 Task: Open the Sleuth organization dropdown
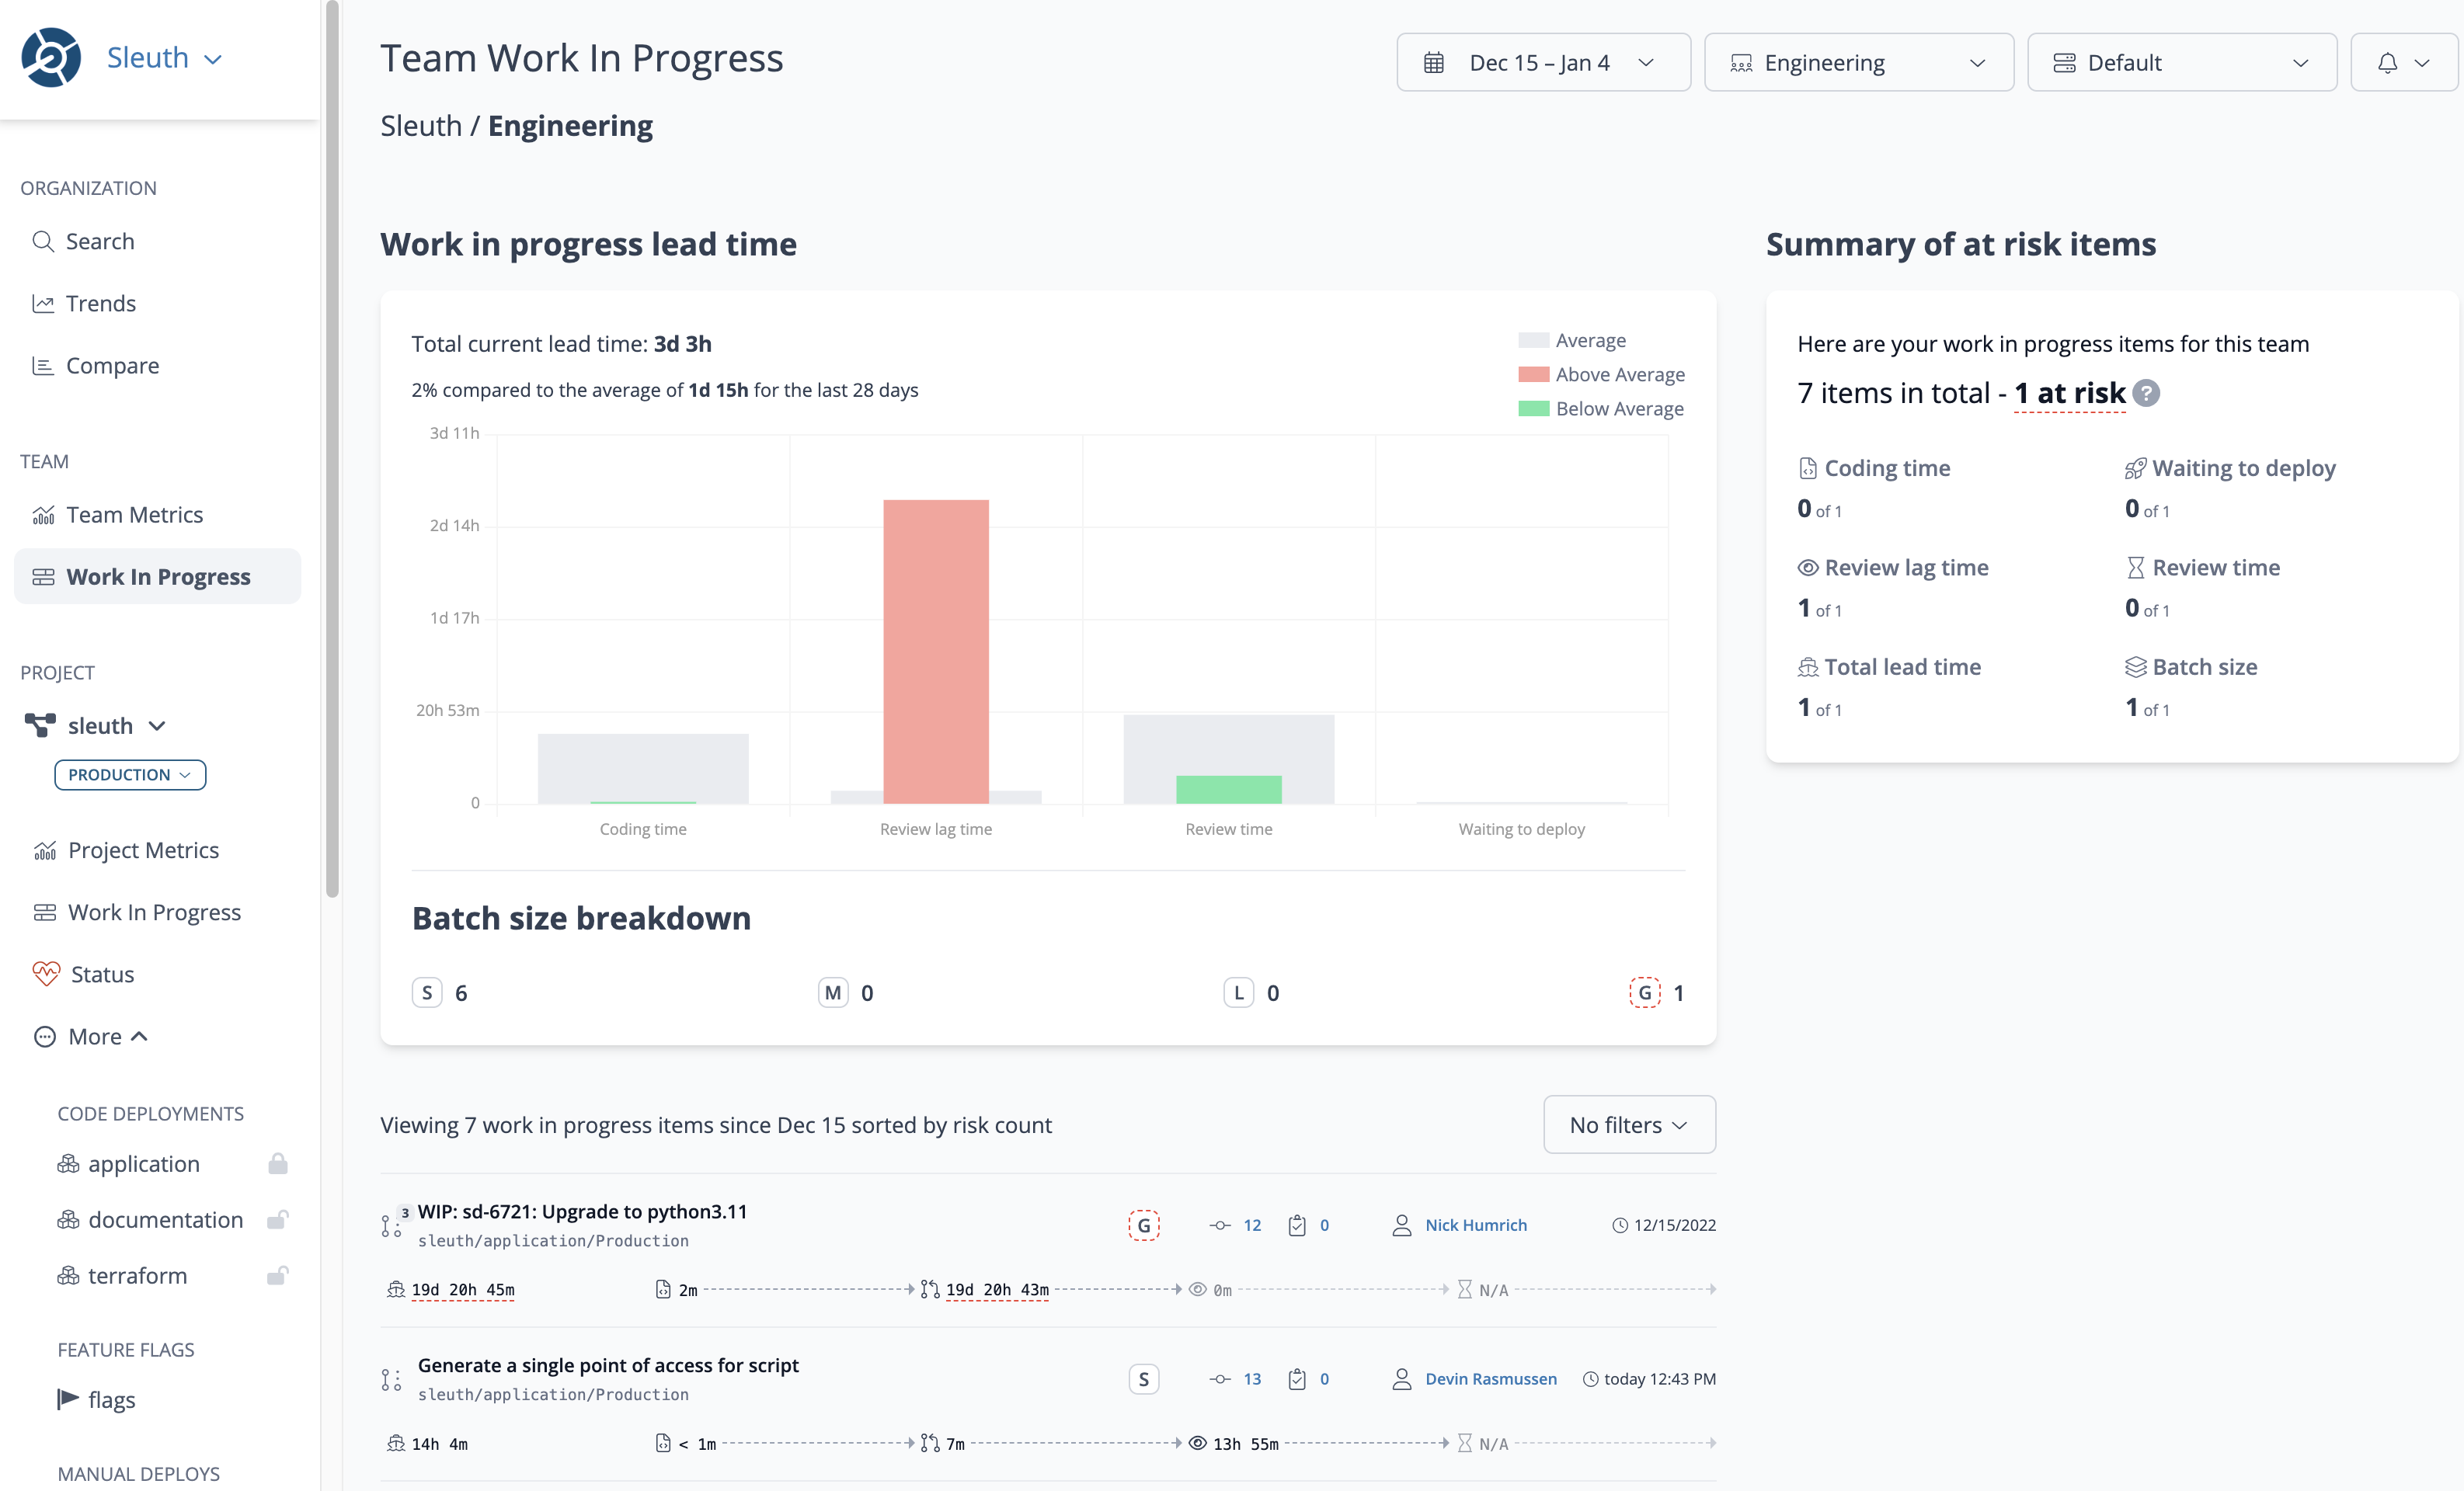164,58
